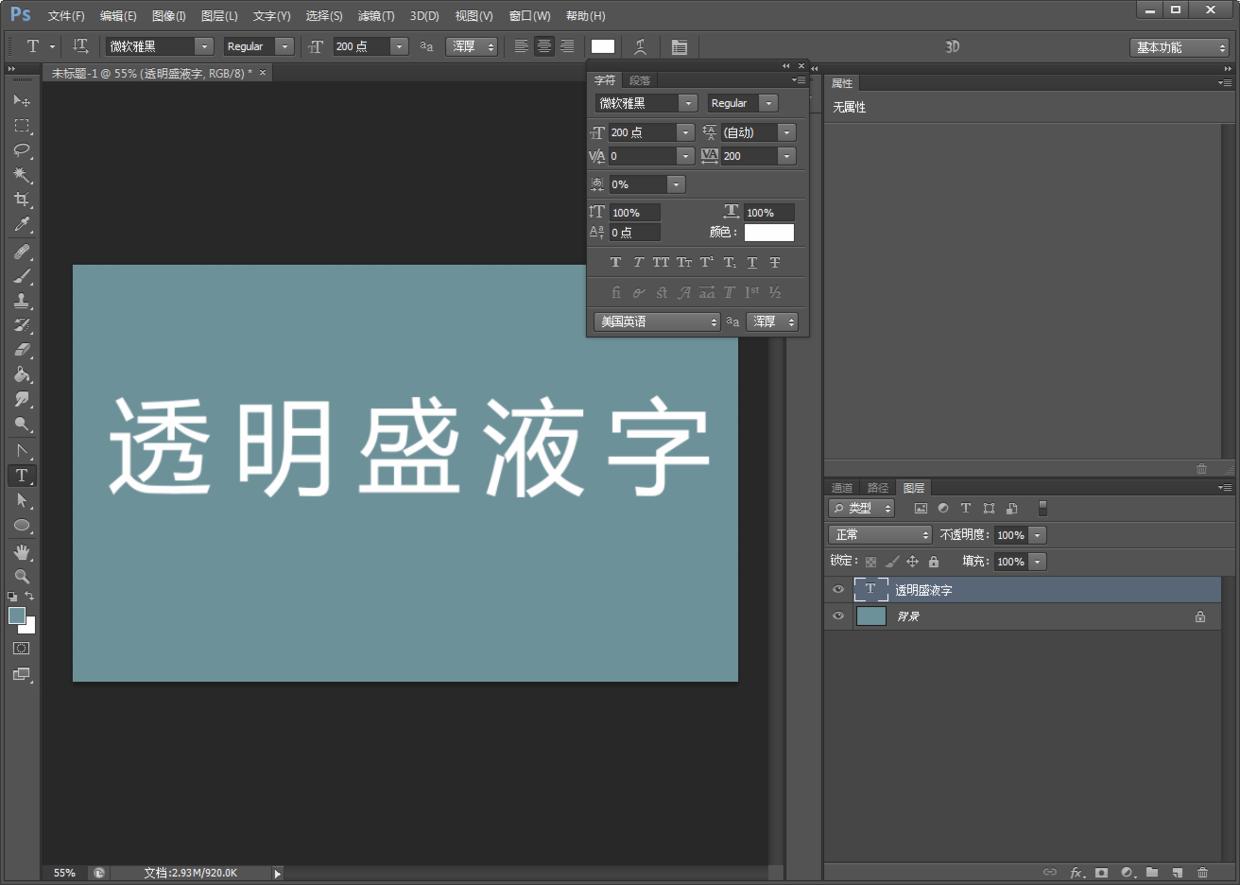Click the 通道 tab in the layers area
The height and width of the screenshot is (885, 1240).
pyautogui.click(x=841, y=487)
